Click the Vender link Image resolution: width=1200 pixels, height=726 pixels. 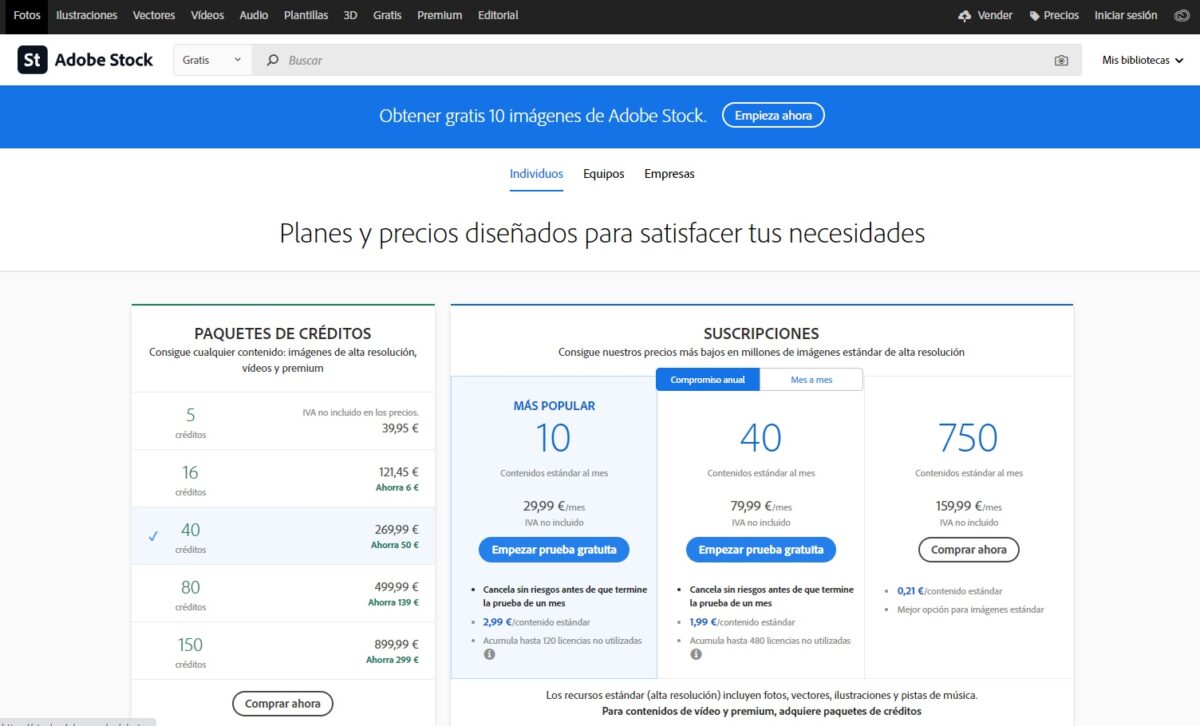point(995,15)
